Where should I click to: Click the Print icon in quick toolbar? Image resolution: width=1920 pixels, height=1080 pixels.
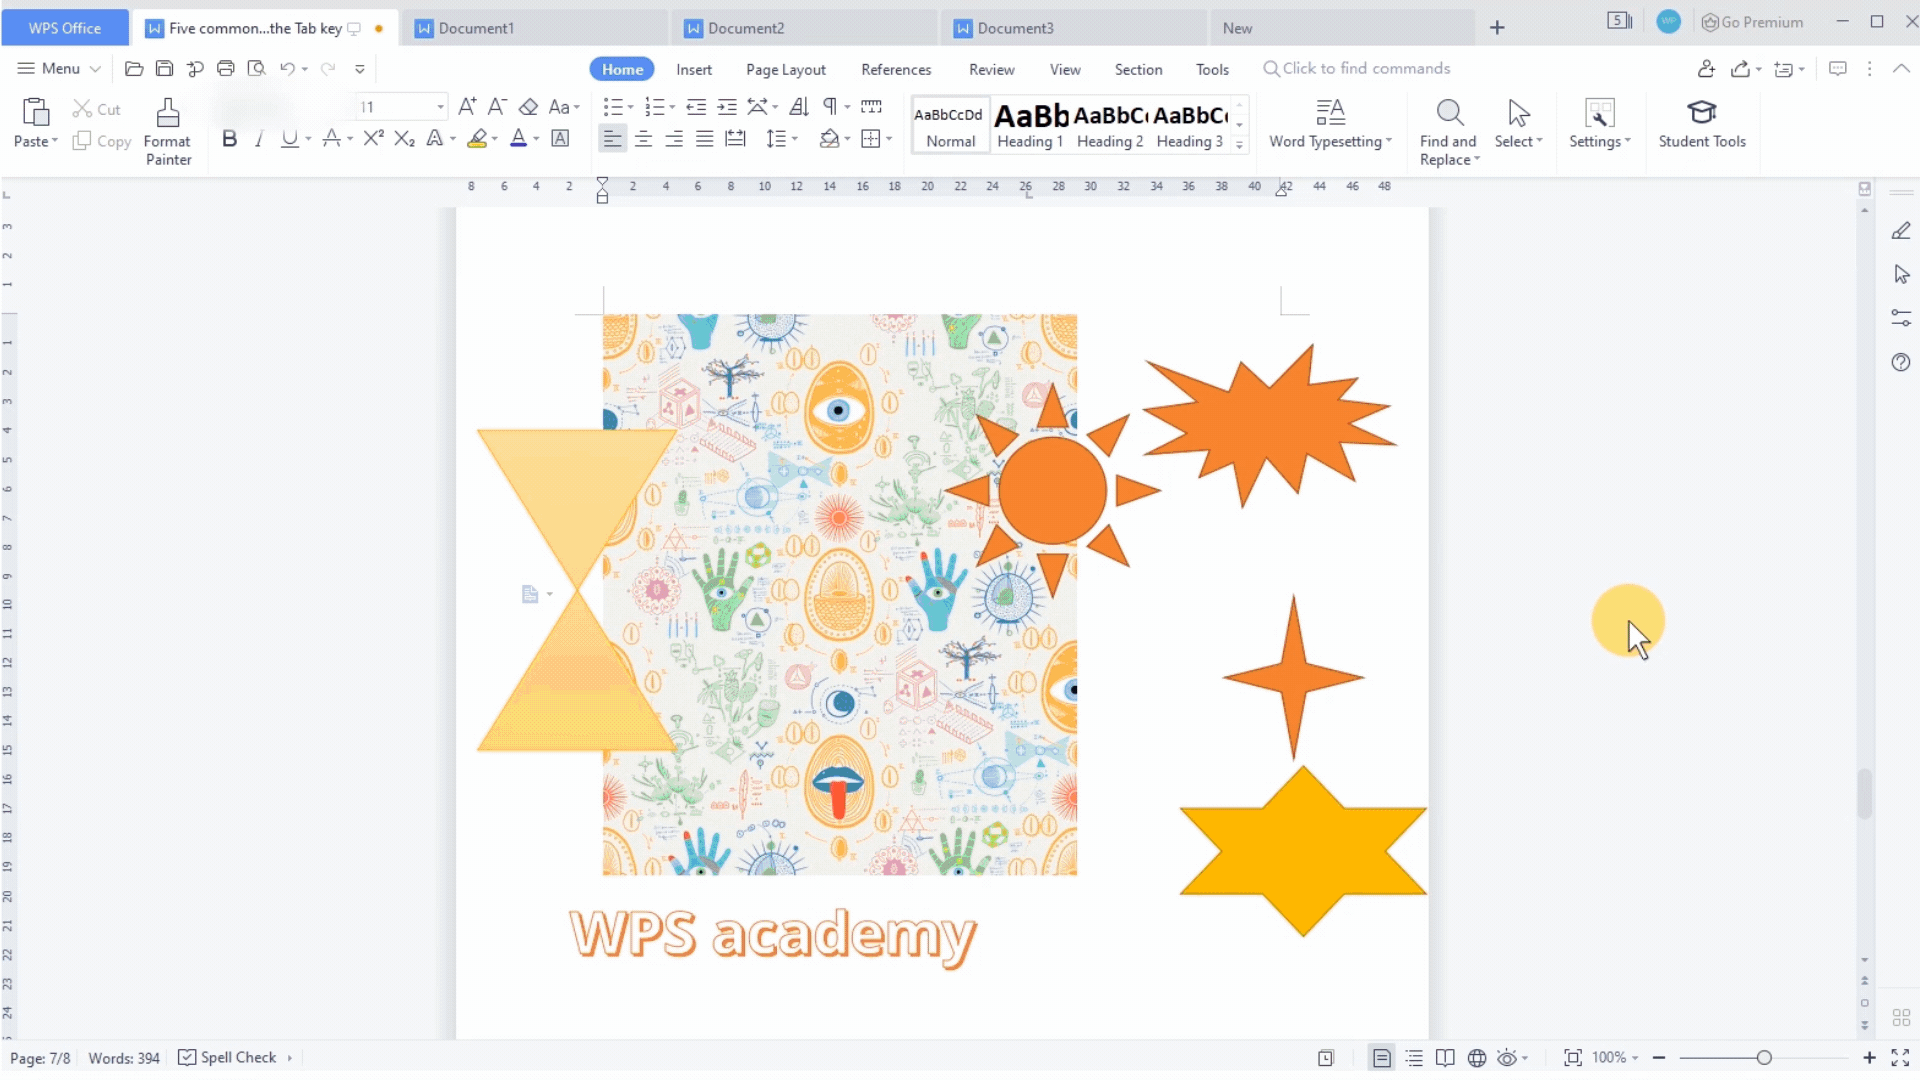226,68
